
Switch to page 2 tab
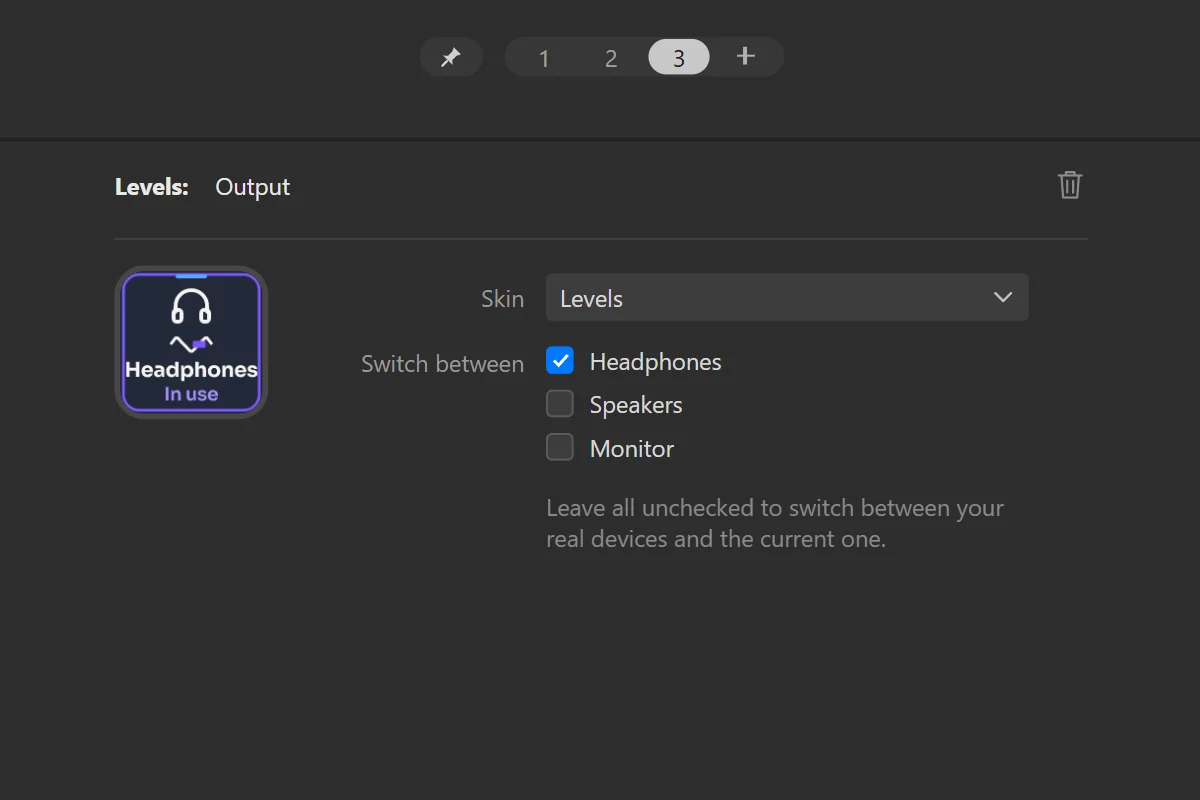[611, 58]
